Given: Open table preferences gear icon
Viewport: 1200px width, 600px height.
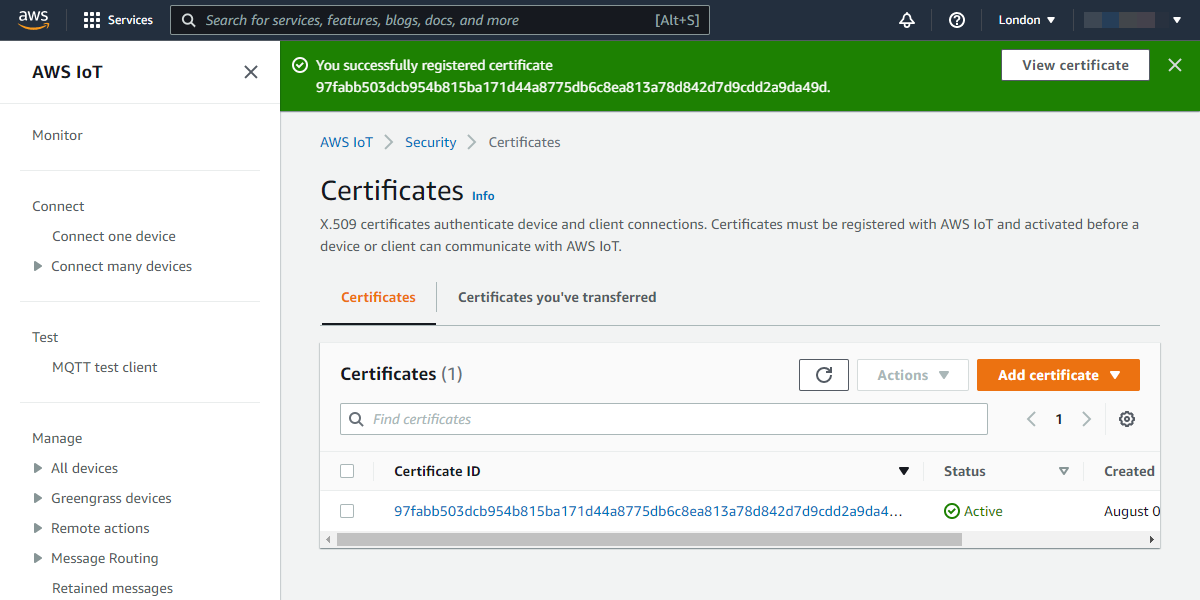Looking at the screenshot, I should click(x=1127, y=419).
